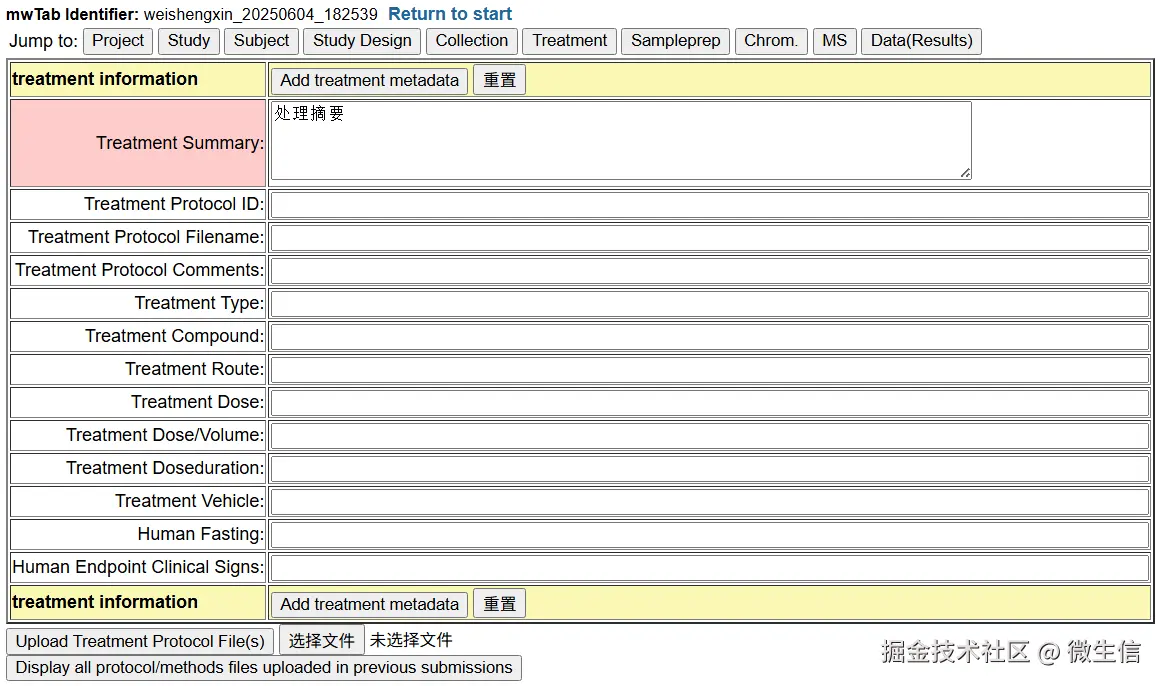Click the Treatment Summary resize handle

pos(965,173)
